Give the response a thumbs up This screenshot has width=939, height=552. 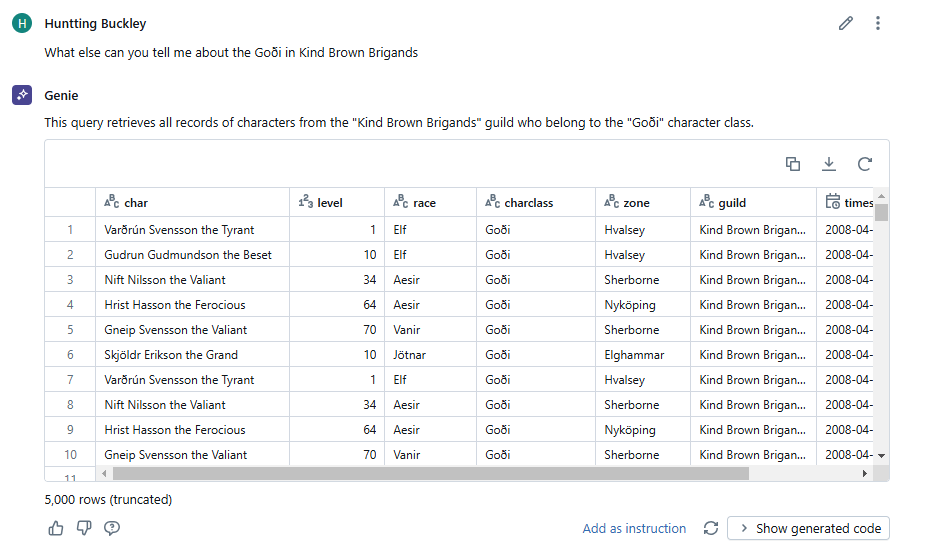pyautogui.click(x=56, y=528)
